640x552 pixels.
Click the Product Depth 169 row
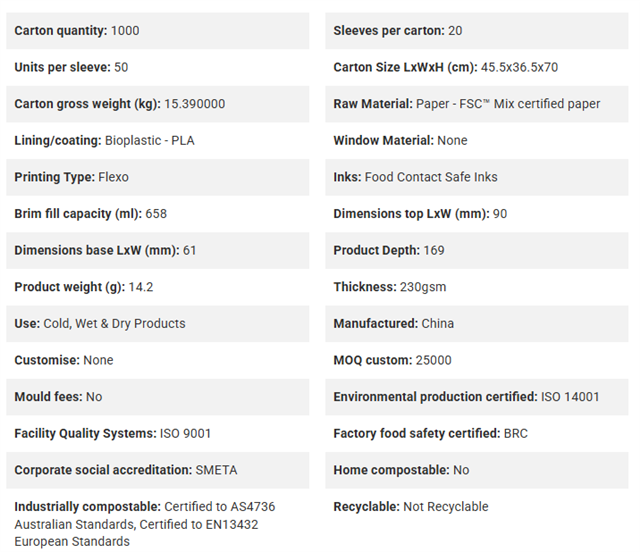click(477, 250)
